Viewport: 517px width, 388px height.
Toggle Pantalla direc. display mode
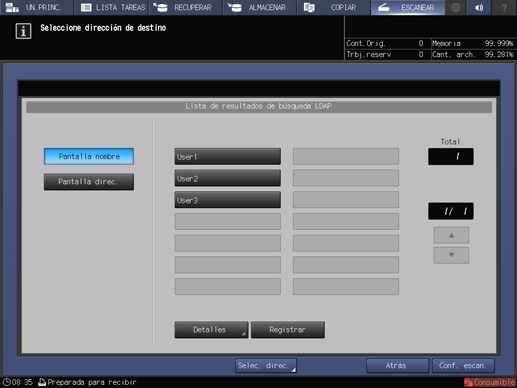coord(89,182)
